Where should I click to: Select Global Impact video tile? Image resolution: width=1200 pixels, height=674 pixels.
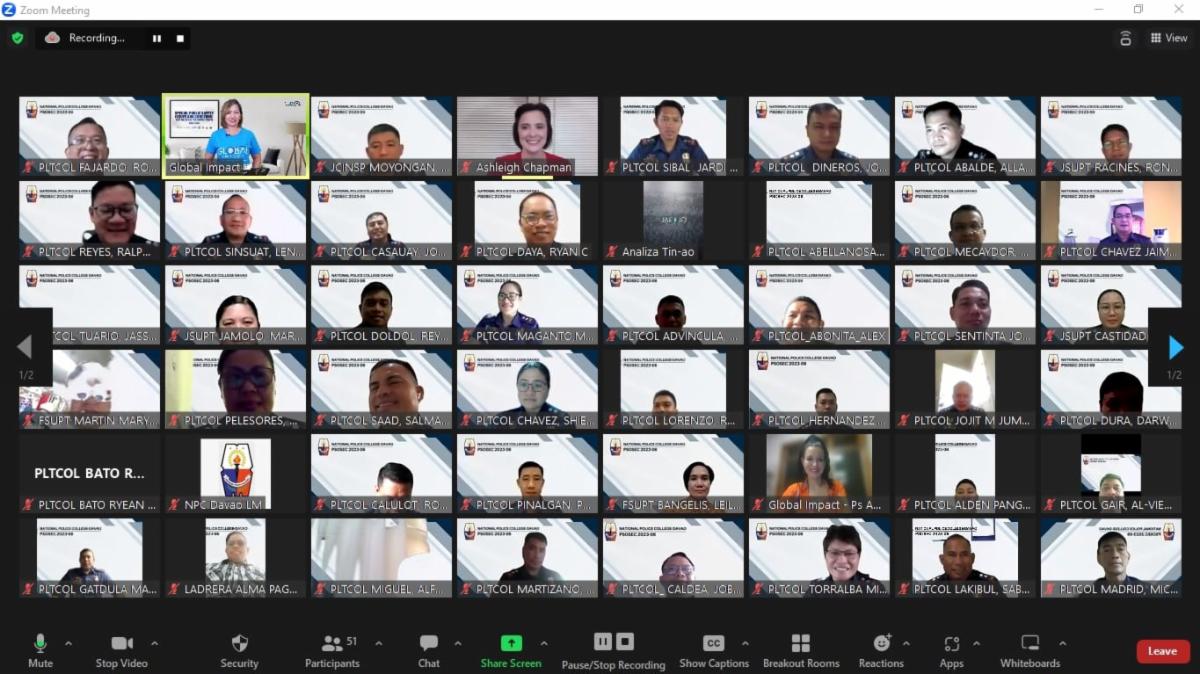236,136
